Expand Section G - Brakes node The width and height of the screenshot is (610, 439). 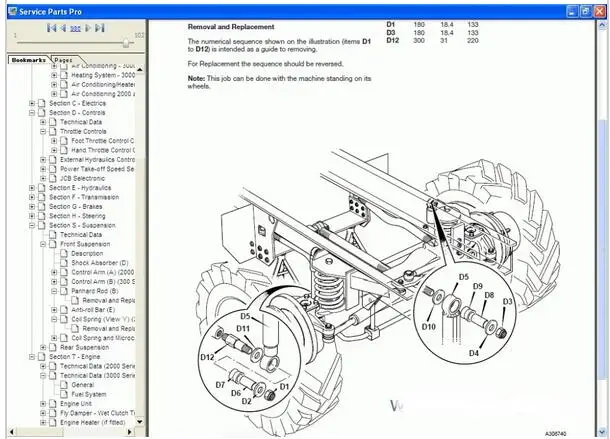click(32, 207)
